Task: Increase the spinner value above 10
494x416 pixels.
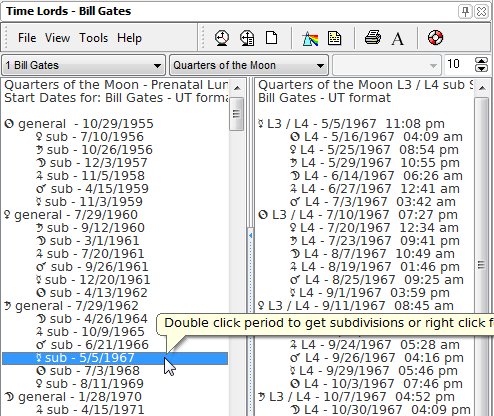Action: (481, 61)
